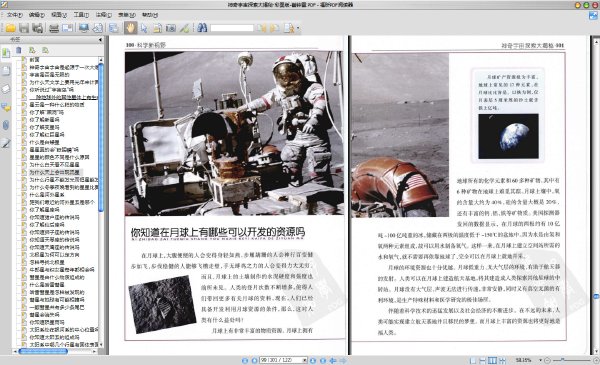Select bookmark 什么是河外星系
Image resolution: width=600 pixels, height=365 pixels.
point(47,195)
